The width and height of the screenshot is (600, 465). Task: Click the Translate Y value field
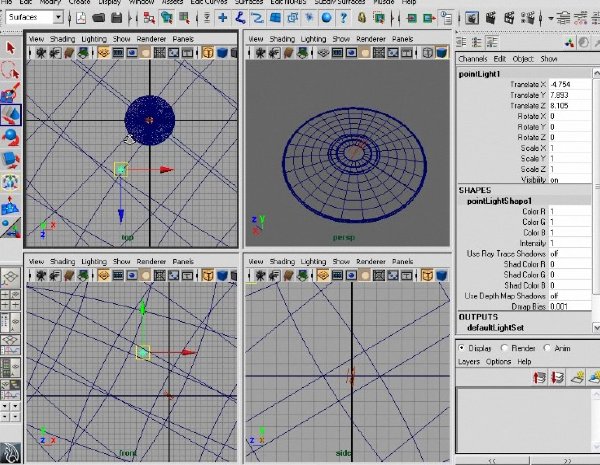[x=570, y=95]
